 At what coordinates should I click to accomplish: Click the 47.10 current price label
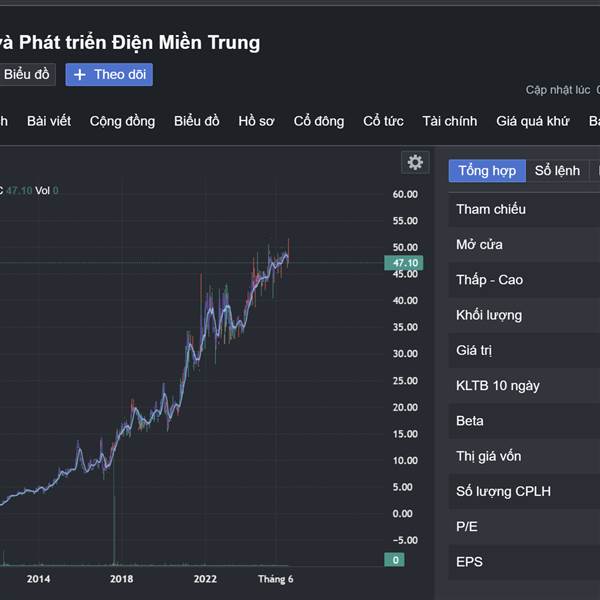pos(406,263)
